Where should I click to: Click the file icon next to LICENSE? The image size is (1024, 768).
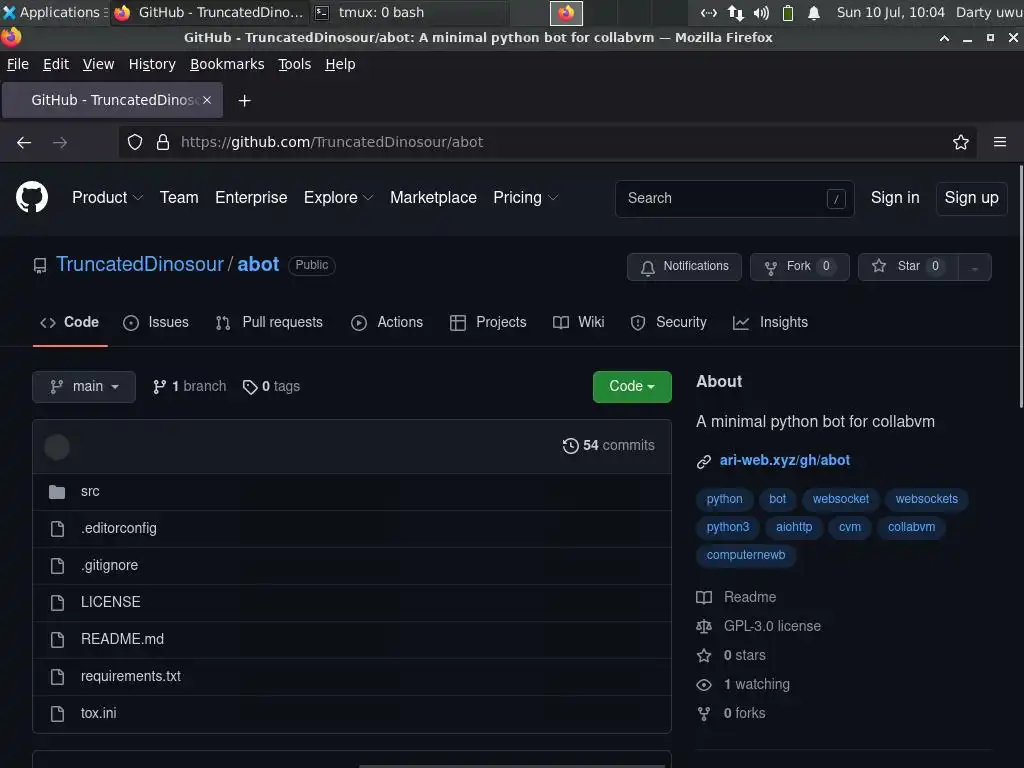(57, 602)
